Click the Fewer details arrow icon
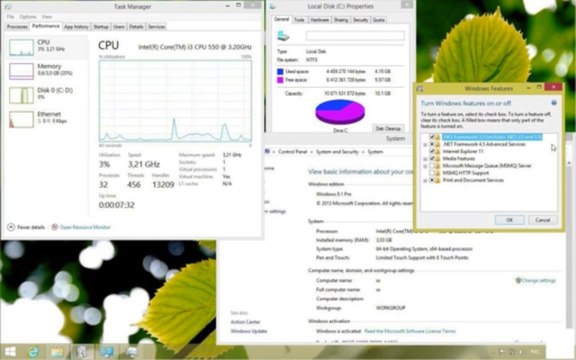The image size is (576, 360). coord(11,227)
